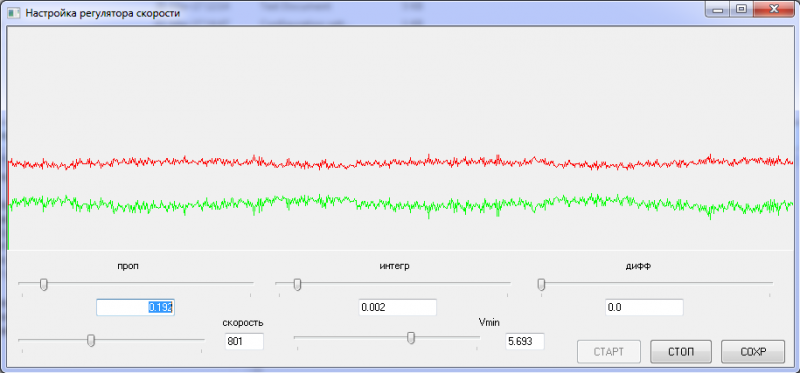The height and width of the screenshot is (373, 800).
Task: Click the СТОП button
Action: 681,352
